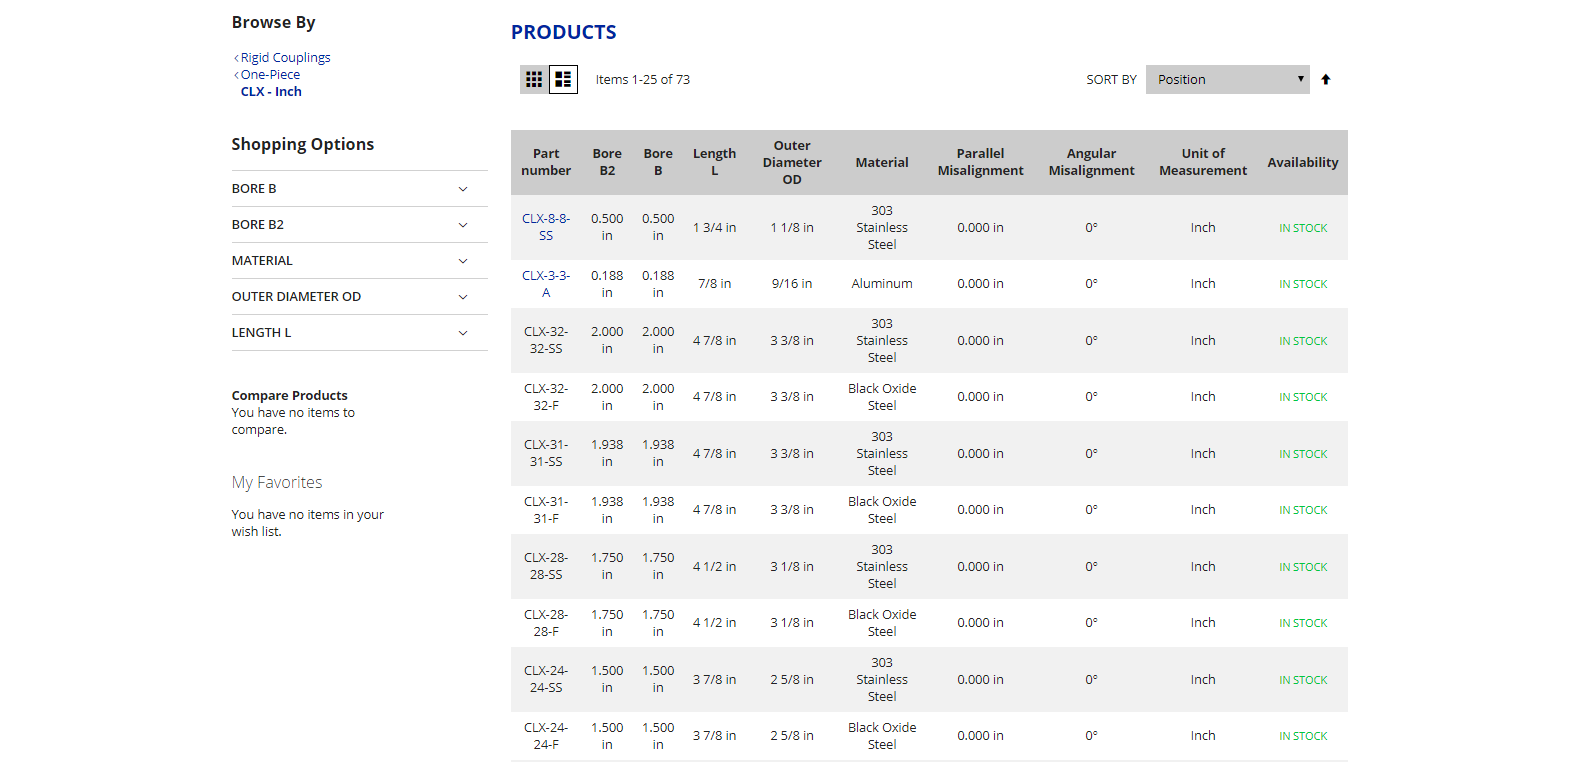Expand the OUTER DIAMETER OD filter

[x=360, y=297]
